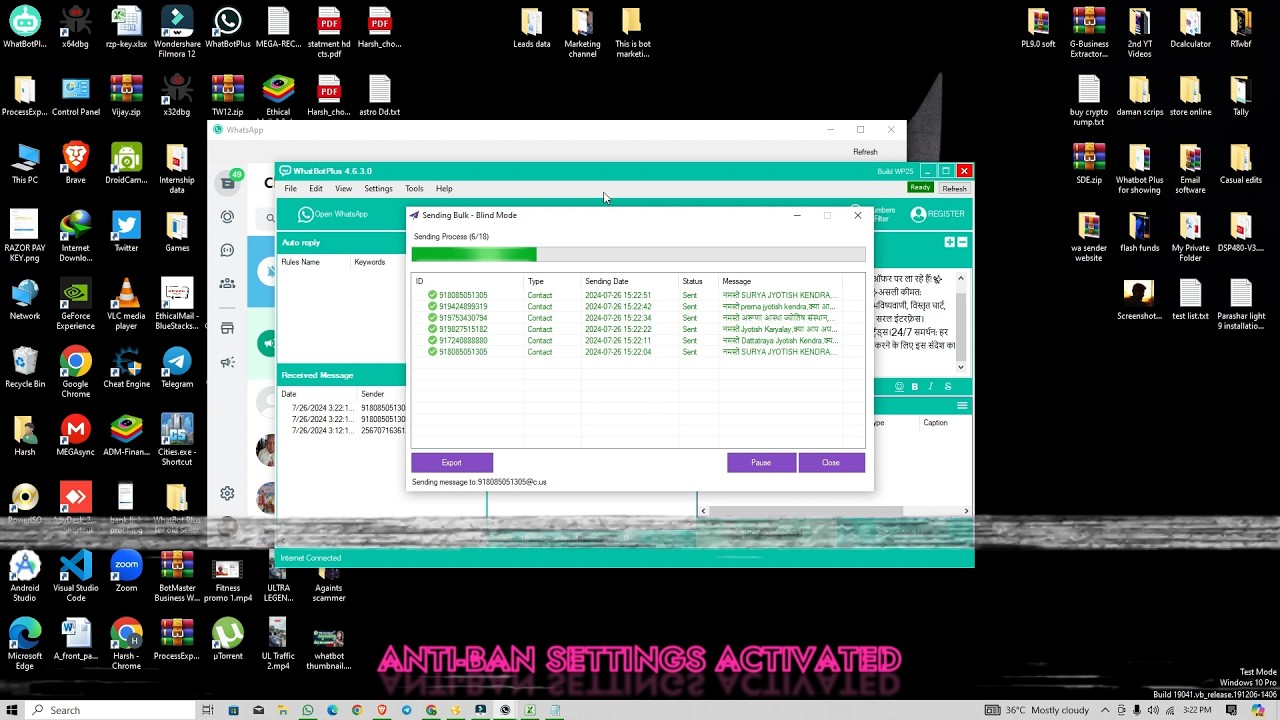Click Open WhatsApp icon in WhatBotPlus toolbar

point(306,214)
